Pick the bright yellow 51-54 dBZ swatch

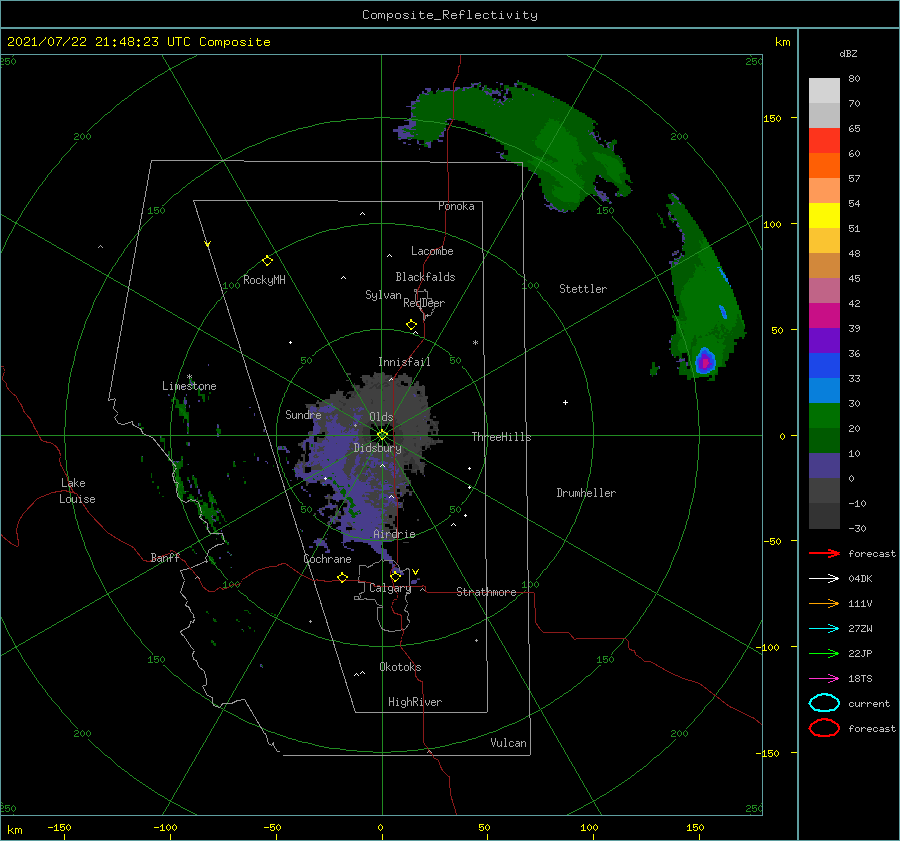tap(824, 216)
